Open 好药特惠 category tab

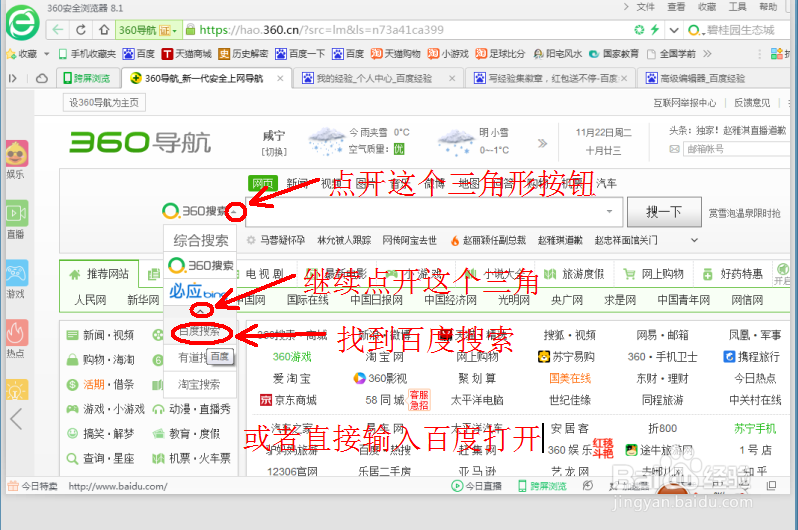(x=733, y=274)
